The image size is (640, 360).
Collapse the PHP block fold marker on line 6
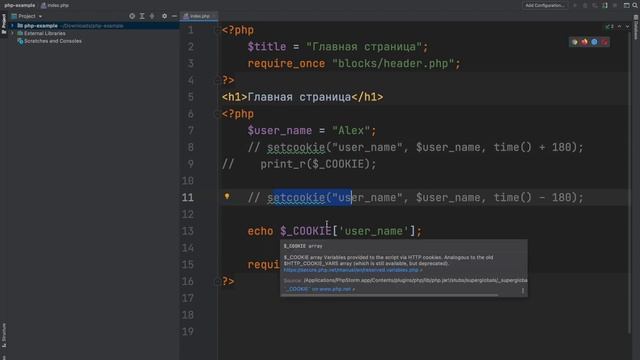tap(218, 114)
